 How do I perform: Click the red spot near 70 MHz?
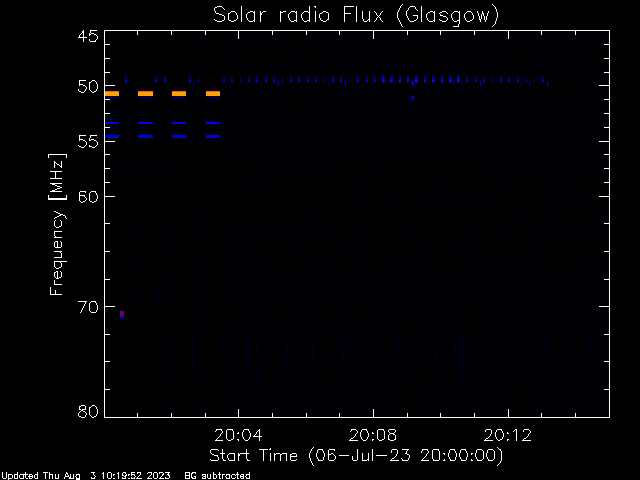[122, 313]
